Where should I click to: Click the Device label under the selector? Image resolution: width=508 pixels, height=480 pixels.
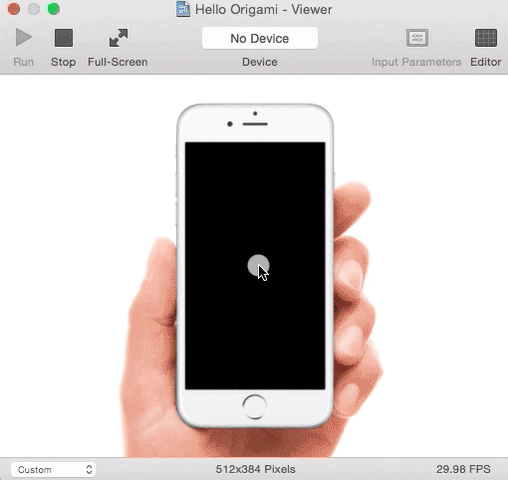point(260,62)
